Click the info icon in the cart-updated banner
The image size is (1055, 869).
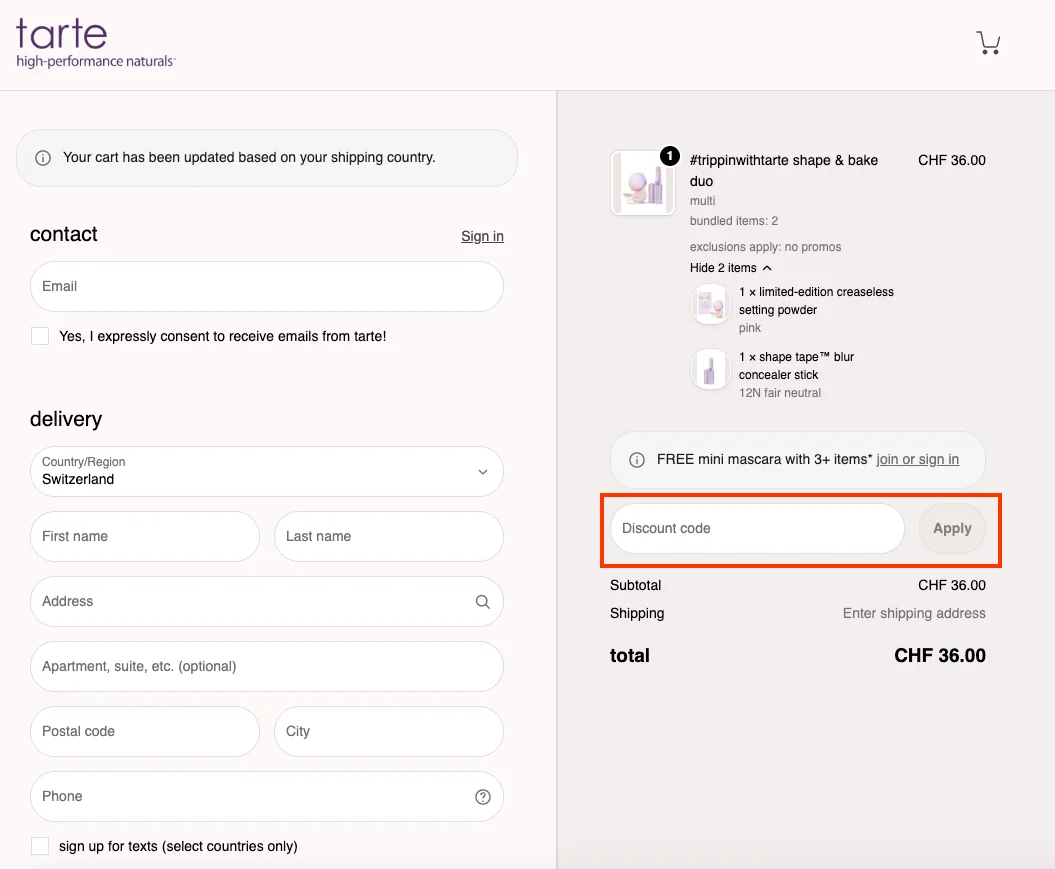click(42, 157)
